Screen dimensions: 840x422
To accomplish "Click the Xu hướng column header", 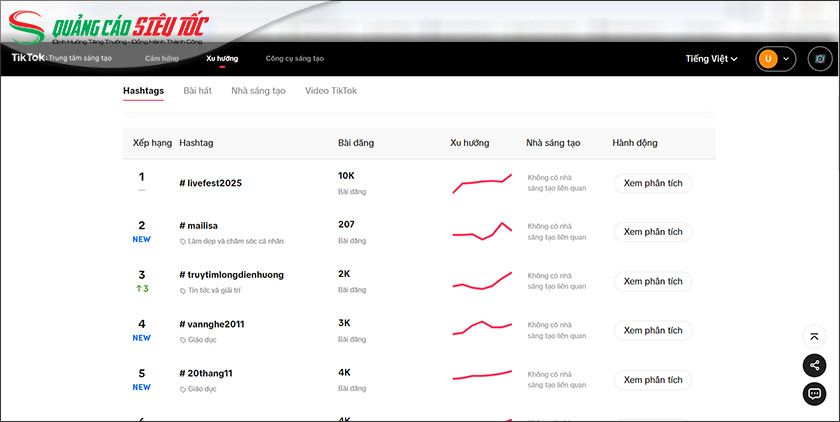I will (469, 143).
